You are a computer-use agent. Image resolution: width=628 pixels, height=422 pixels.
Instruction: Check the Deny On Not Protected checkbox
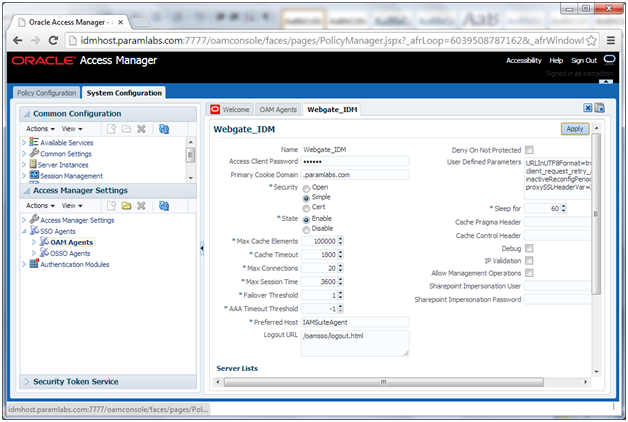click(x=529, y=150)
